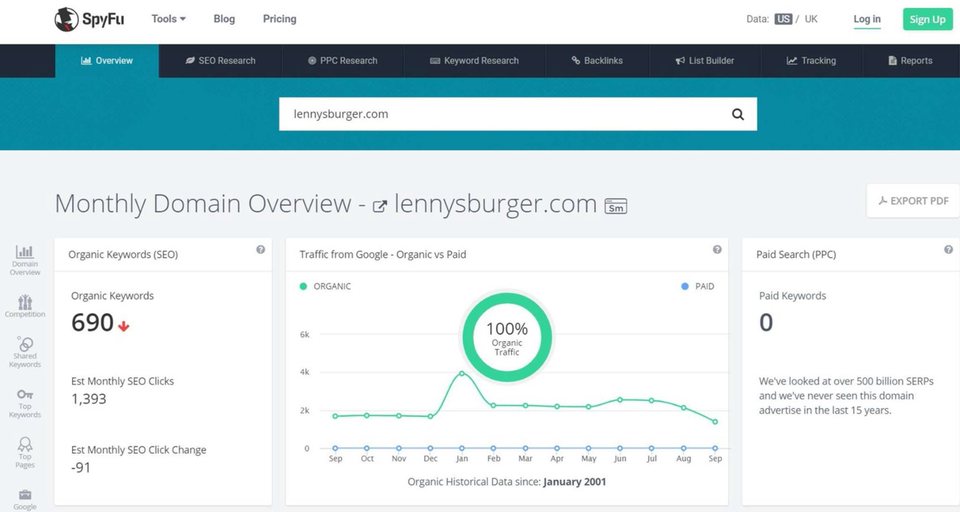This screenshot has width=960, height=512.
Task: Click the -91 SEO click change value
Action: (81, 467)
